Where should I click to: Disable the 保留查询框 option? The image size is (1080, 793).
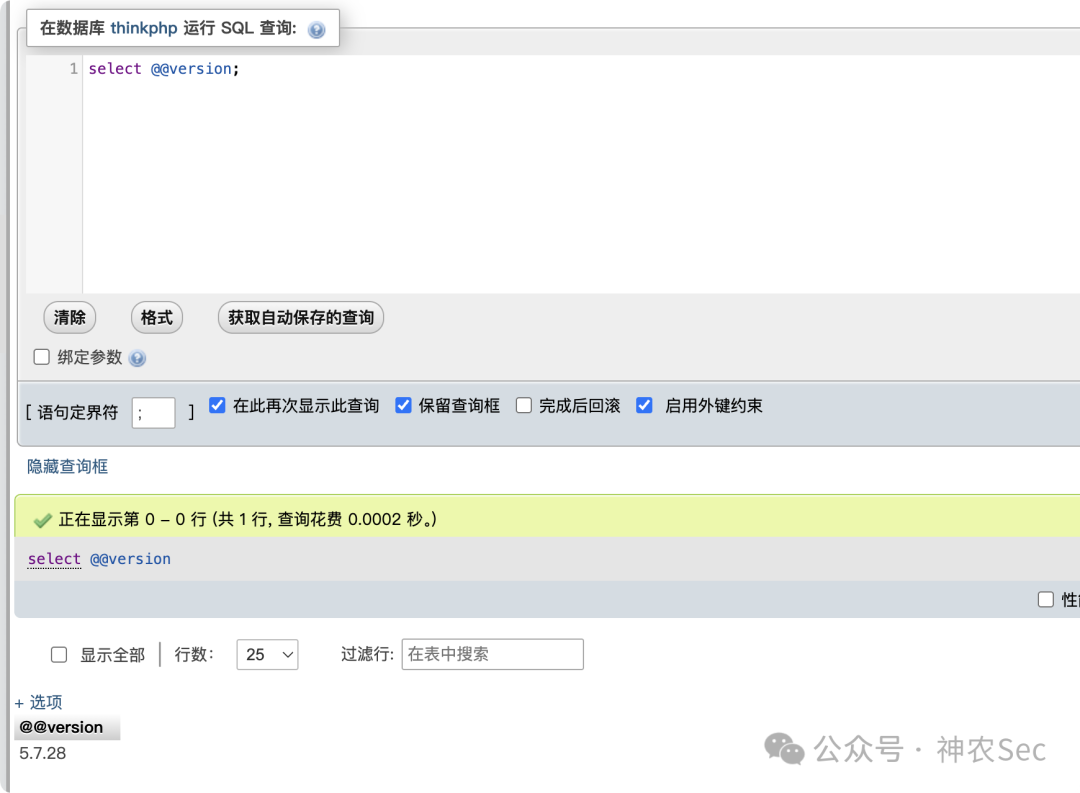[x=403, y=405]
